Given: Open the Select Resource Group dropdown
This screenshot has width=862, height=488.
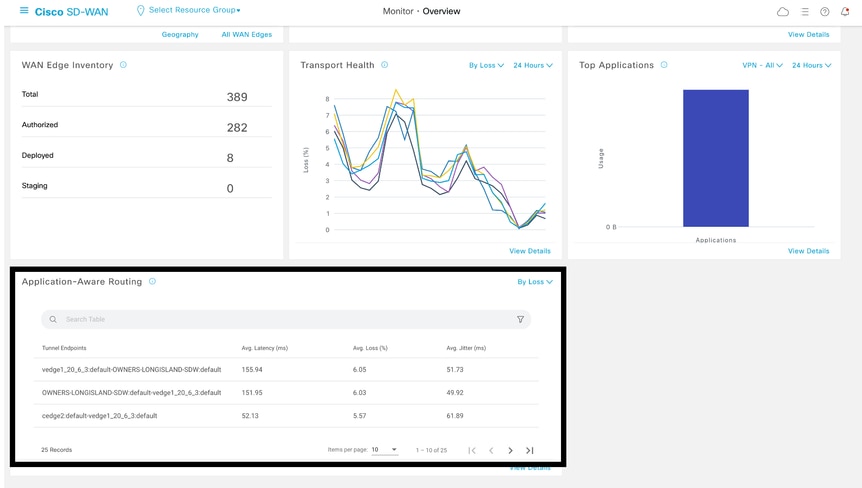Looking at the screenshot, I should pos(188,10).
